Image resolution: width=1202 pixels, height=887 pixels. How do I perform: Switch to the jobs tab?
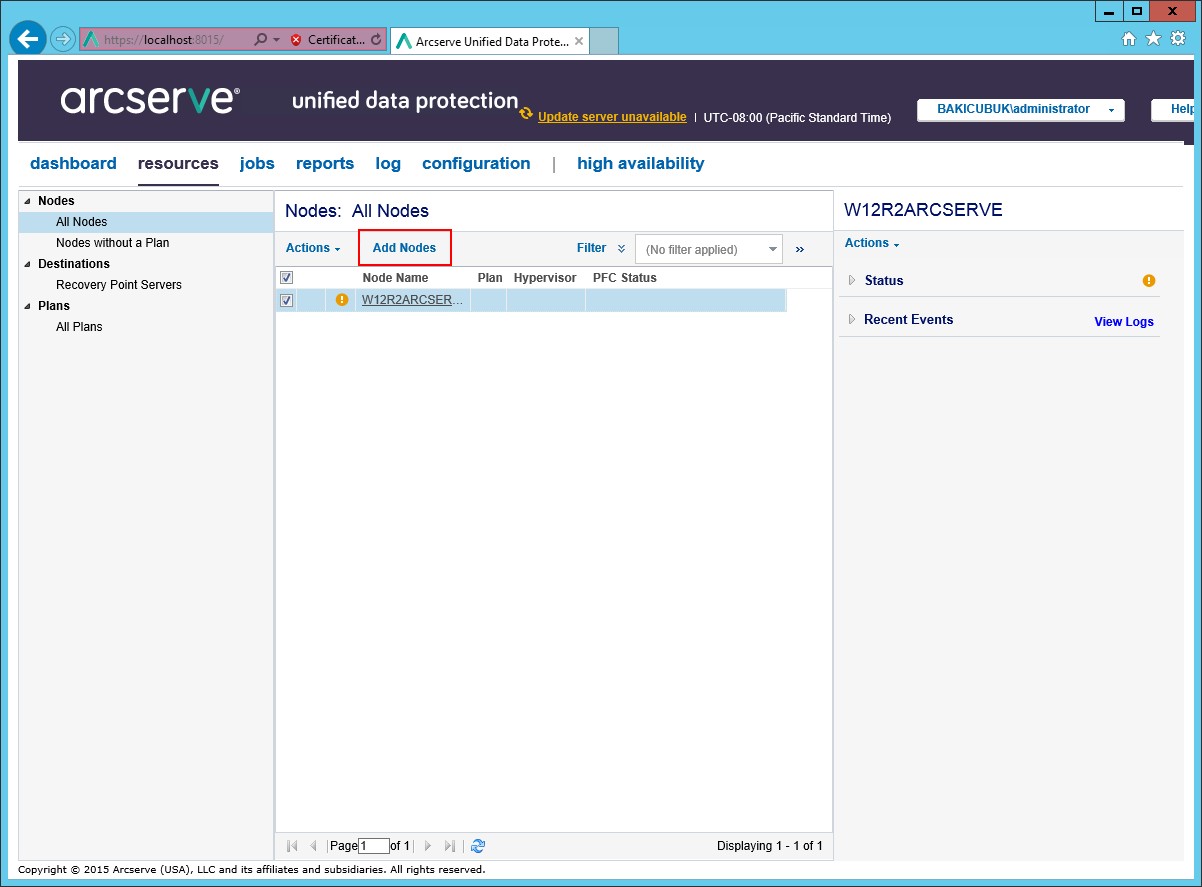click(x=257, y=164)
